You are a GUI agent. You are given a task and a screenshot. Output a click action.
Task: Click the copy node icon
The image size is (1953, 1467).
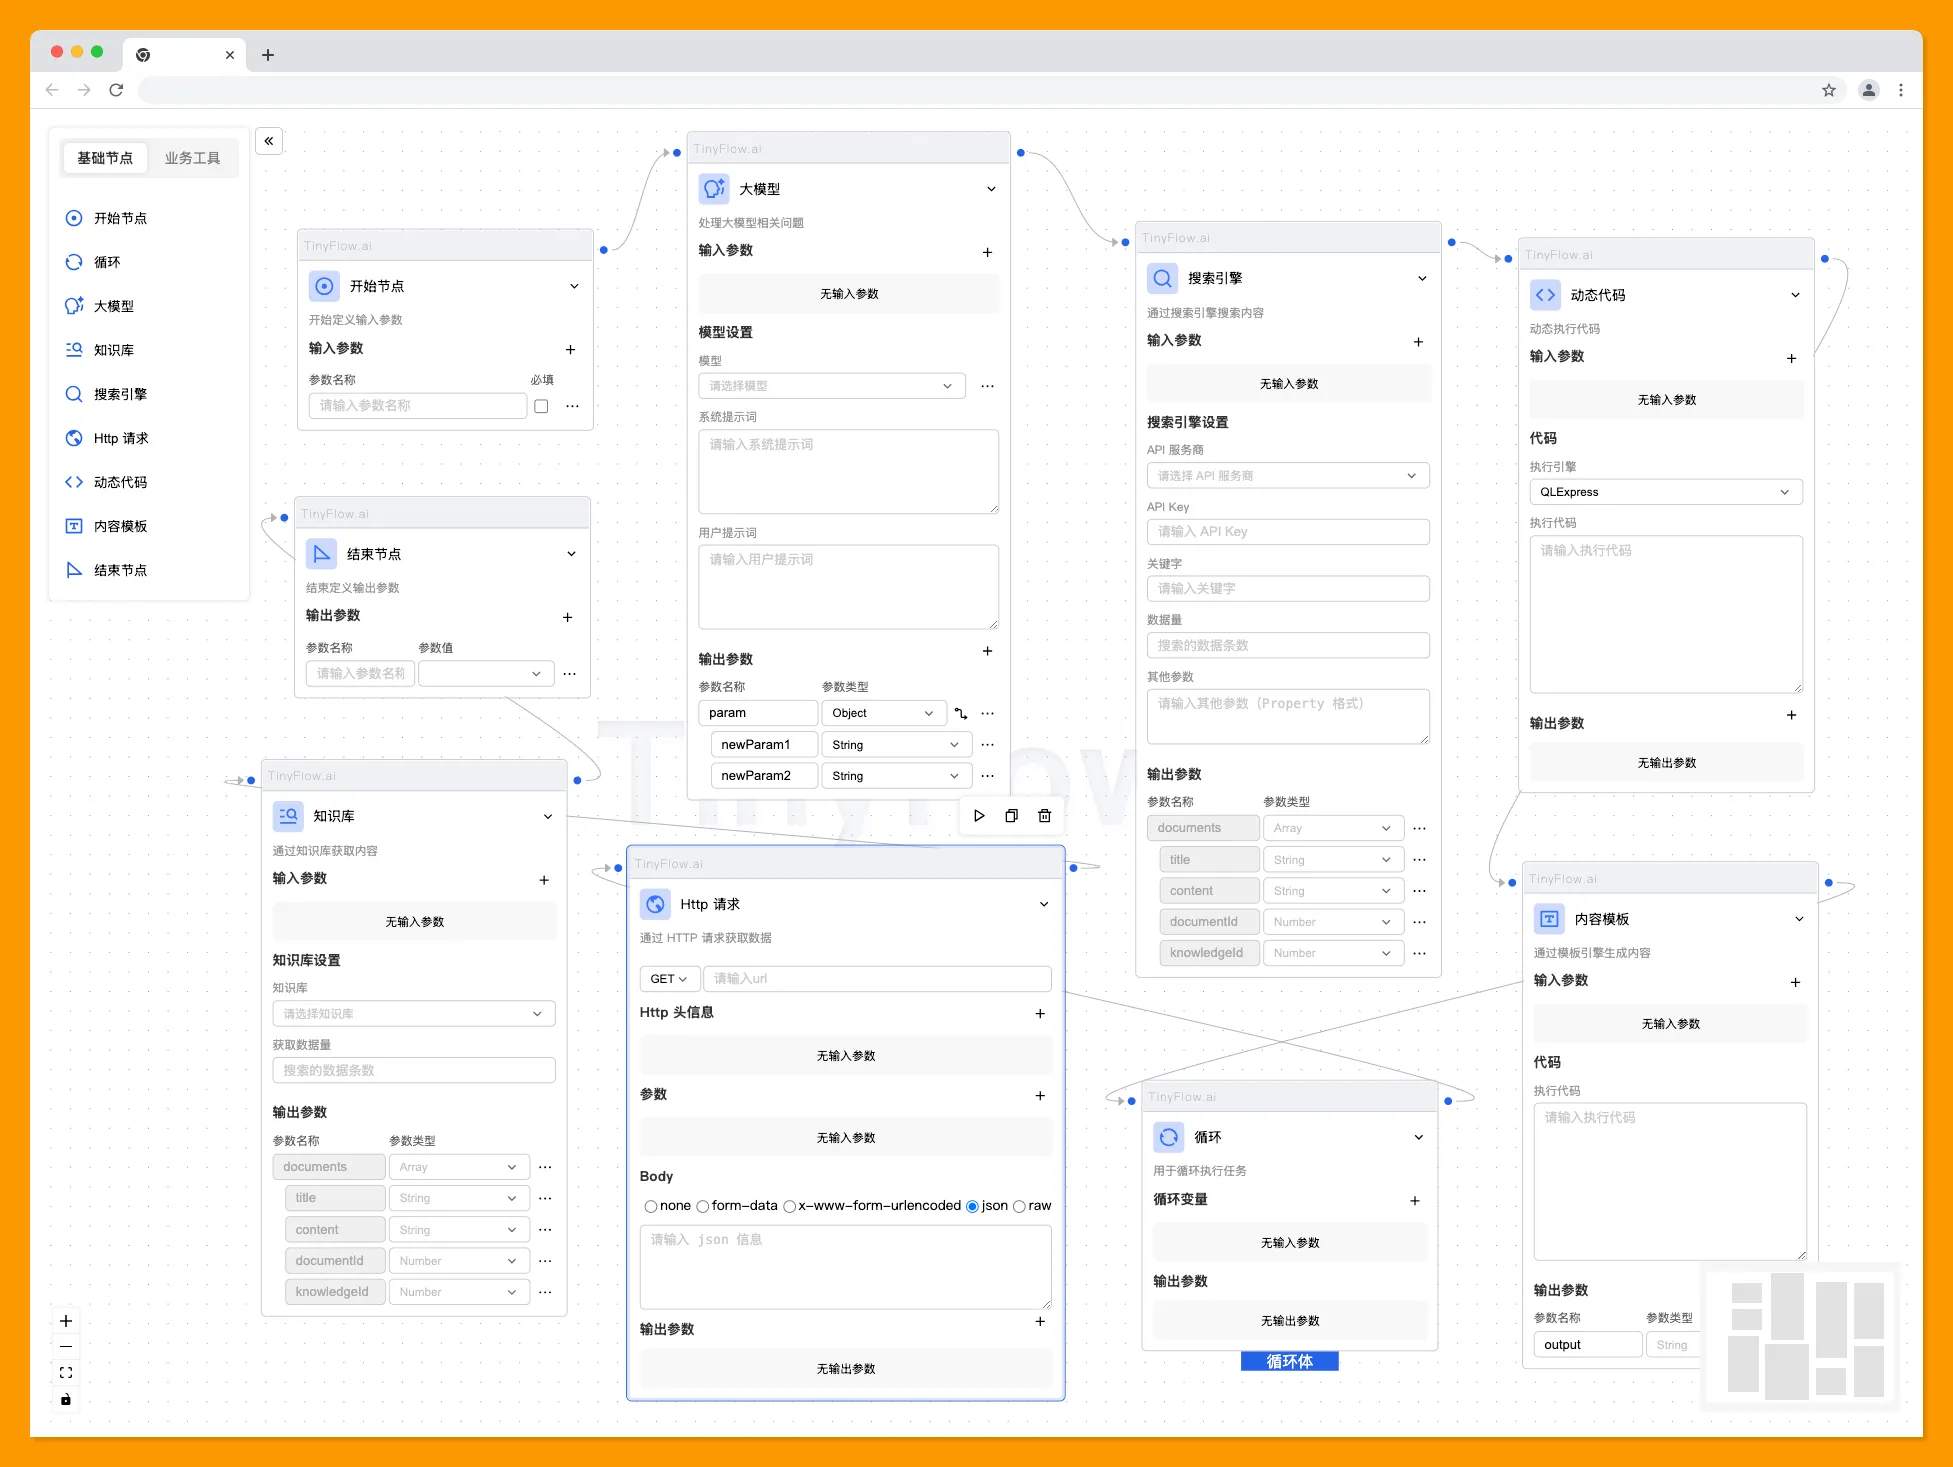[1011, 816]
